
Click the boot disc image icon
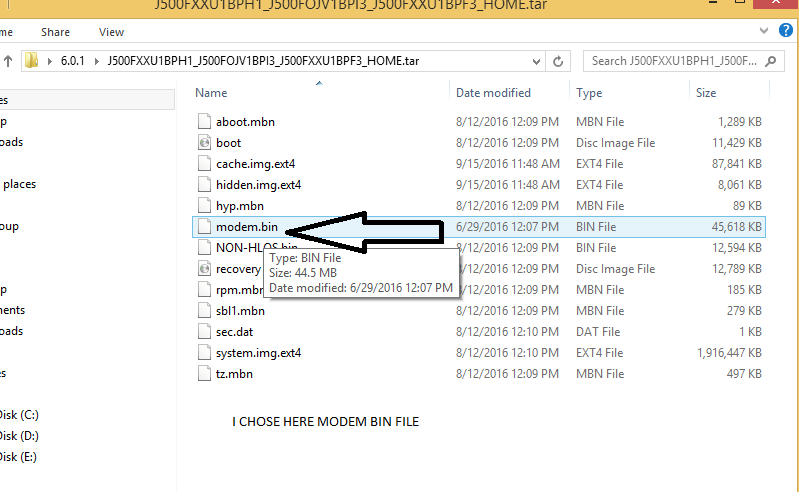[x=204, y=143]
